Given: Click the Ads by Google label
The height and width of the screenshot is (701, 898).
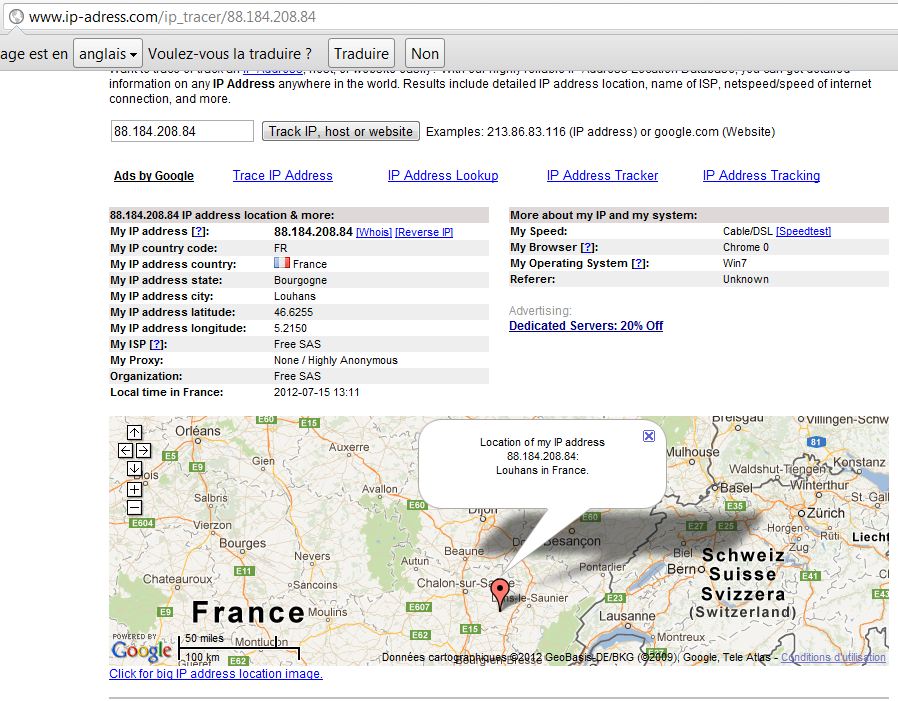Looking at the screenshot, I should click(154, 176).
